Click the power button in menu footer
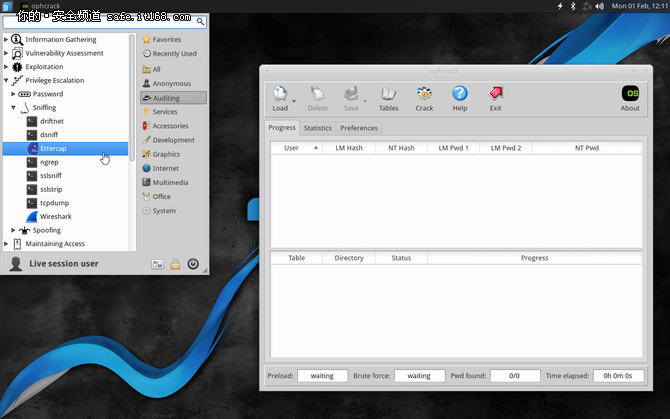Viewport: 670px width, 419px height. (193, 264)
